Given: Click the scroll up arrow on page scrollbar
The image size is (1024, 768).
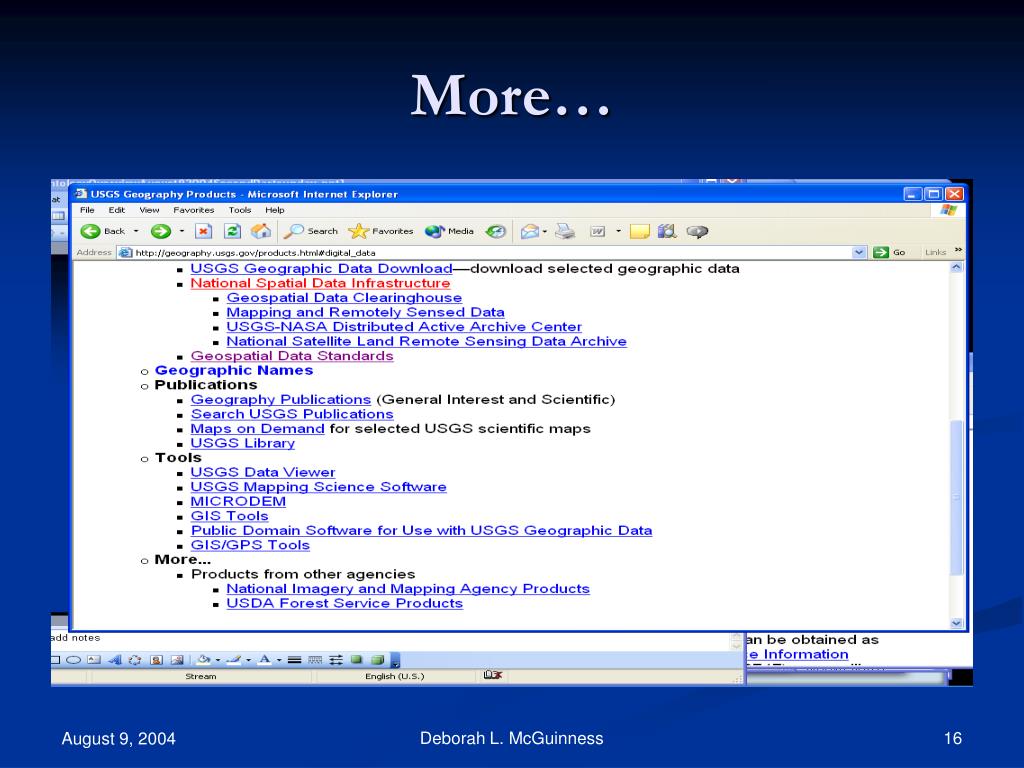Looking at the screenshot, I should point(957,267).
